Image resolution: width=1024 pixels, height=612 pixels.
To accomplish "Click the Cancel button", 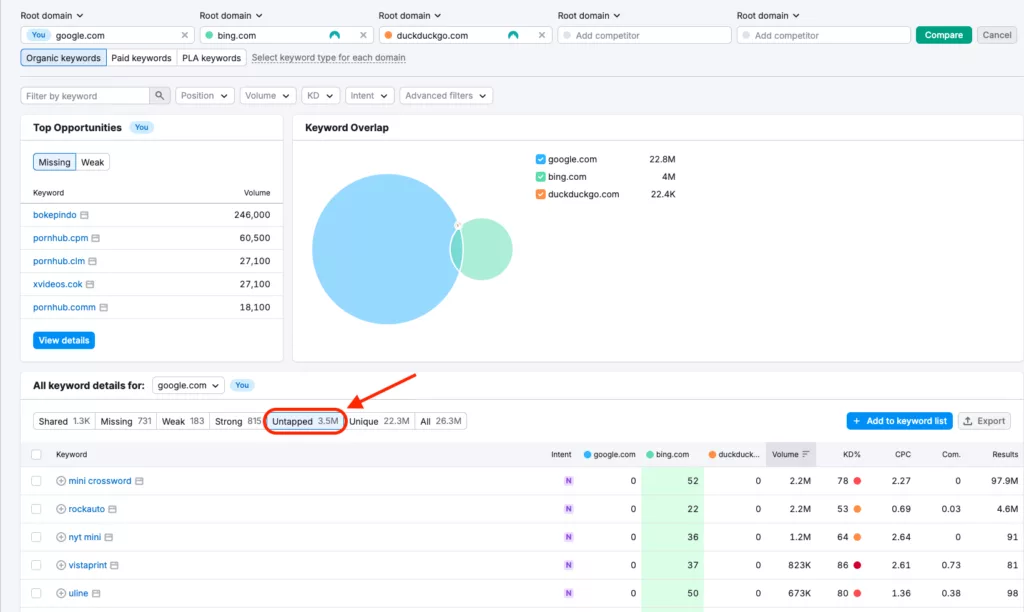I will [997, 35].
